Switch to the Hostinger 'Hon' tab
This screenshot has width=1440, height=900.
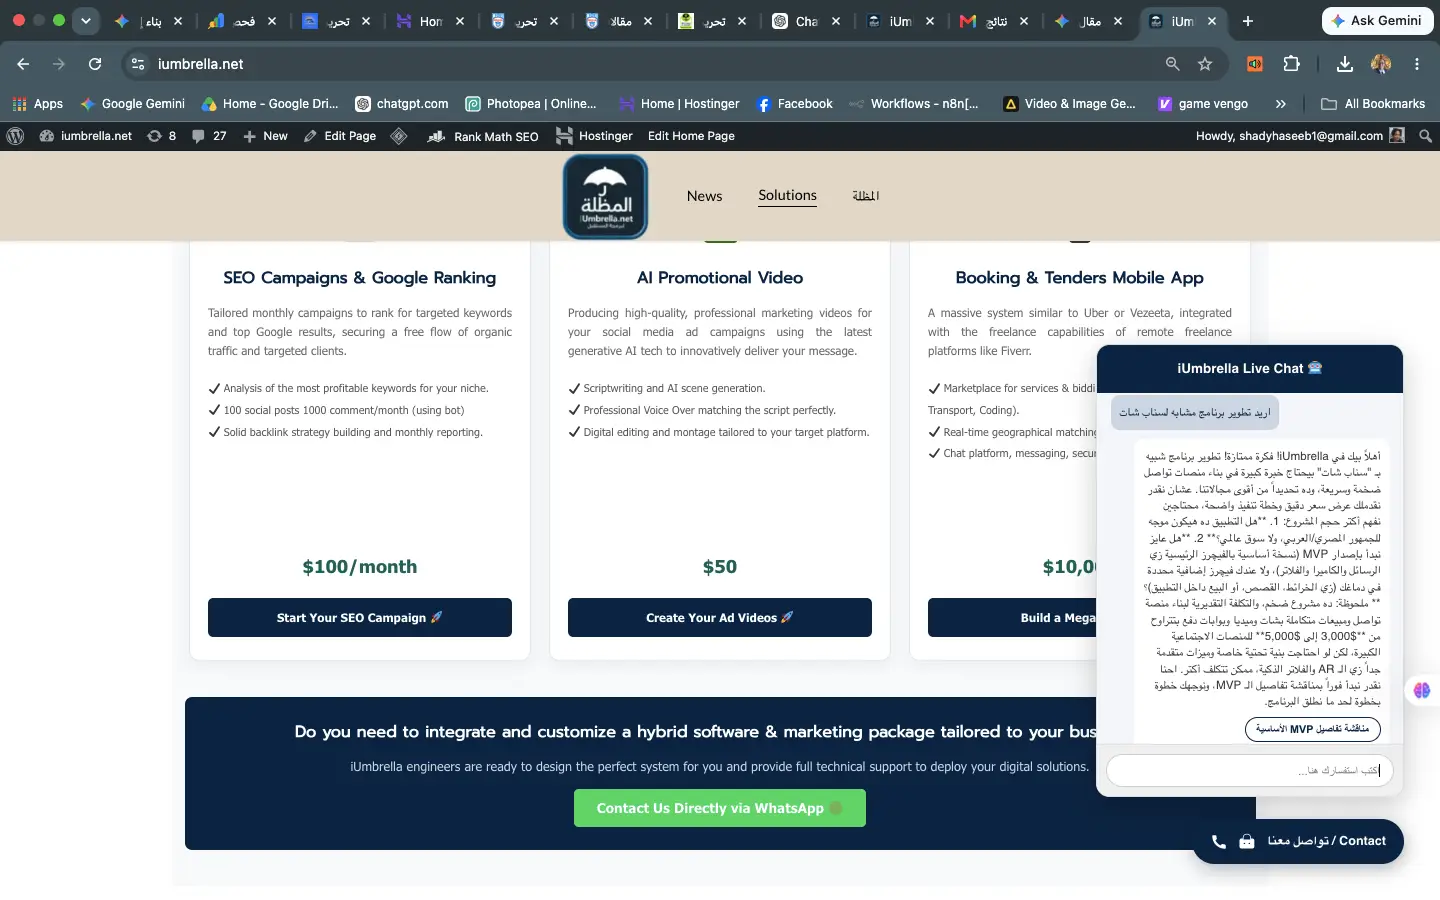[432, 21]
